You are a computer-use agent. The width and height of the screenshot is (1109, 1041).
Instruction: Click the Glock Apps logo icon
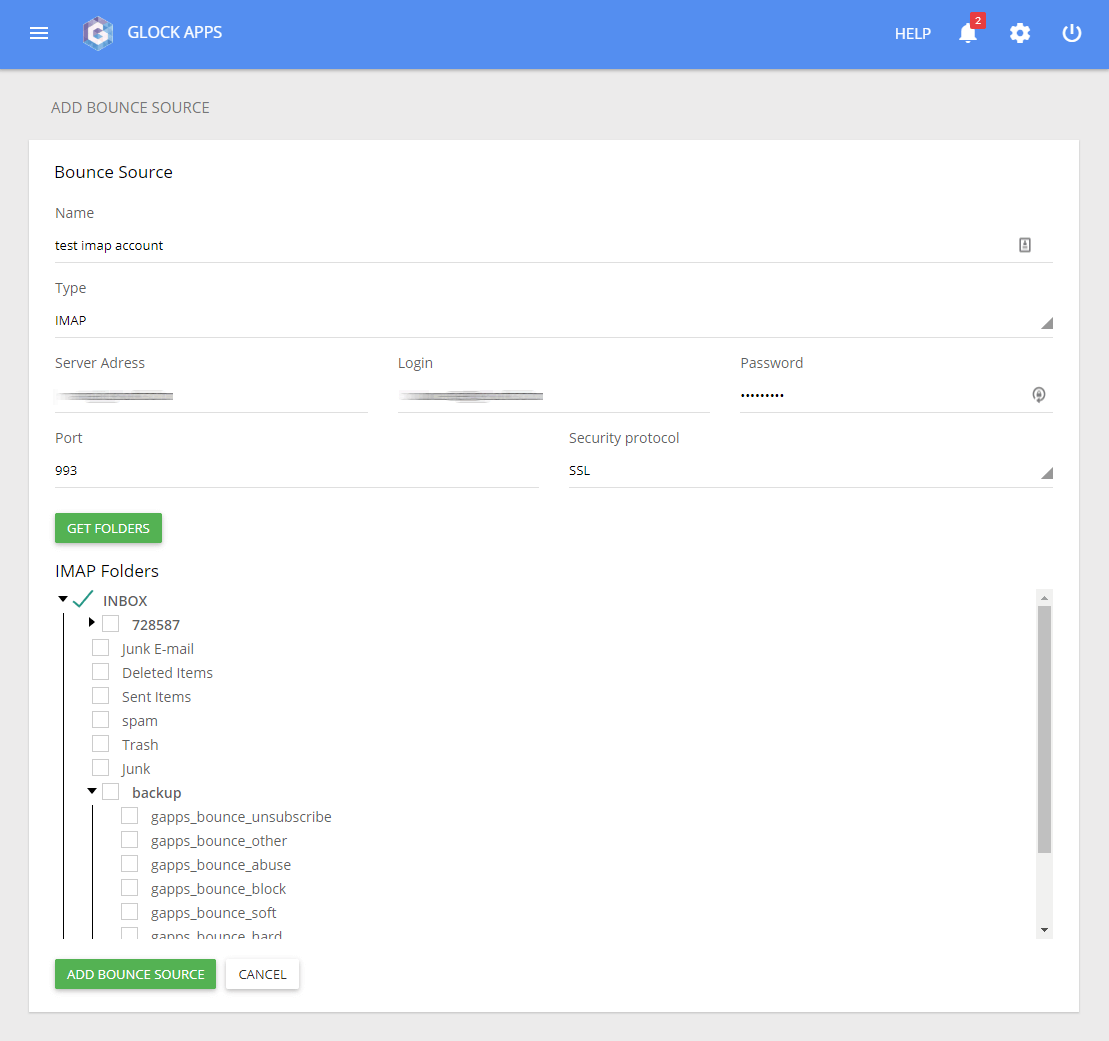97,33
